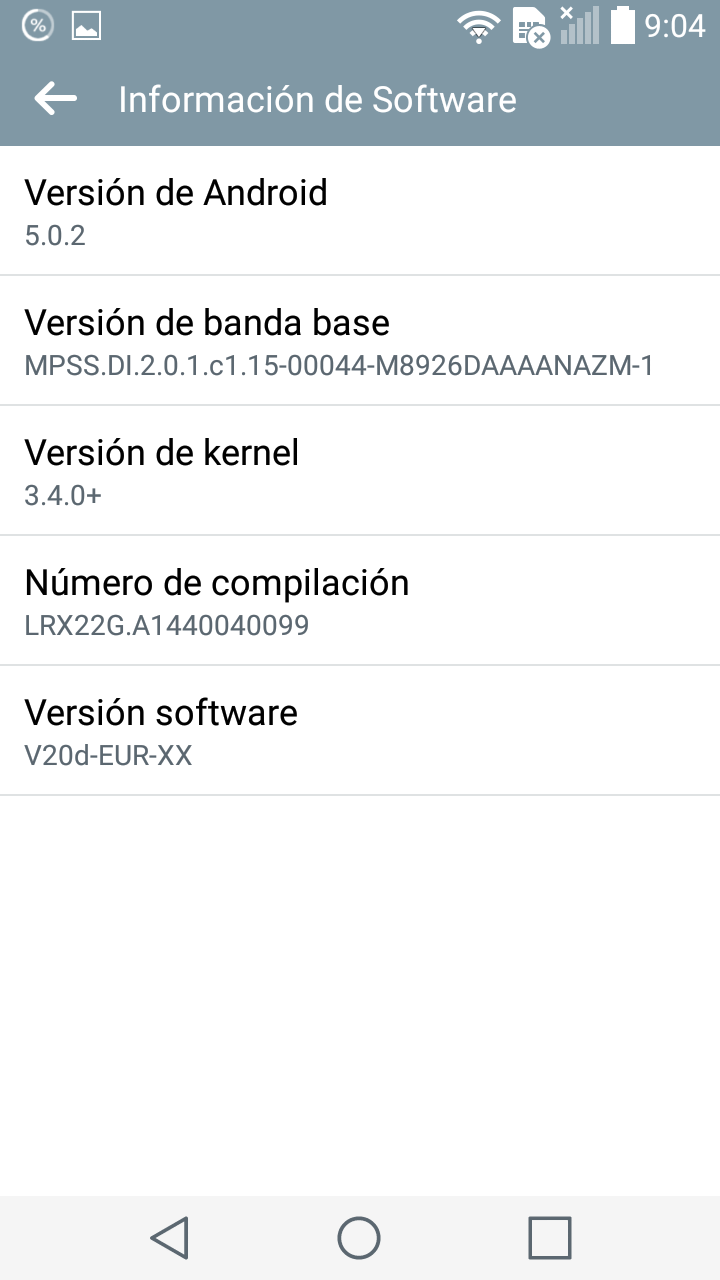Open the Versión software entry

pos(360,731)
